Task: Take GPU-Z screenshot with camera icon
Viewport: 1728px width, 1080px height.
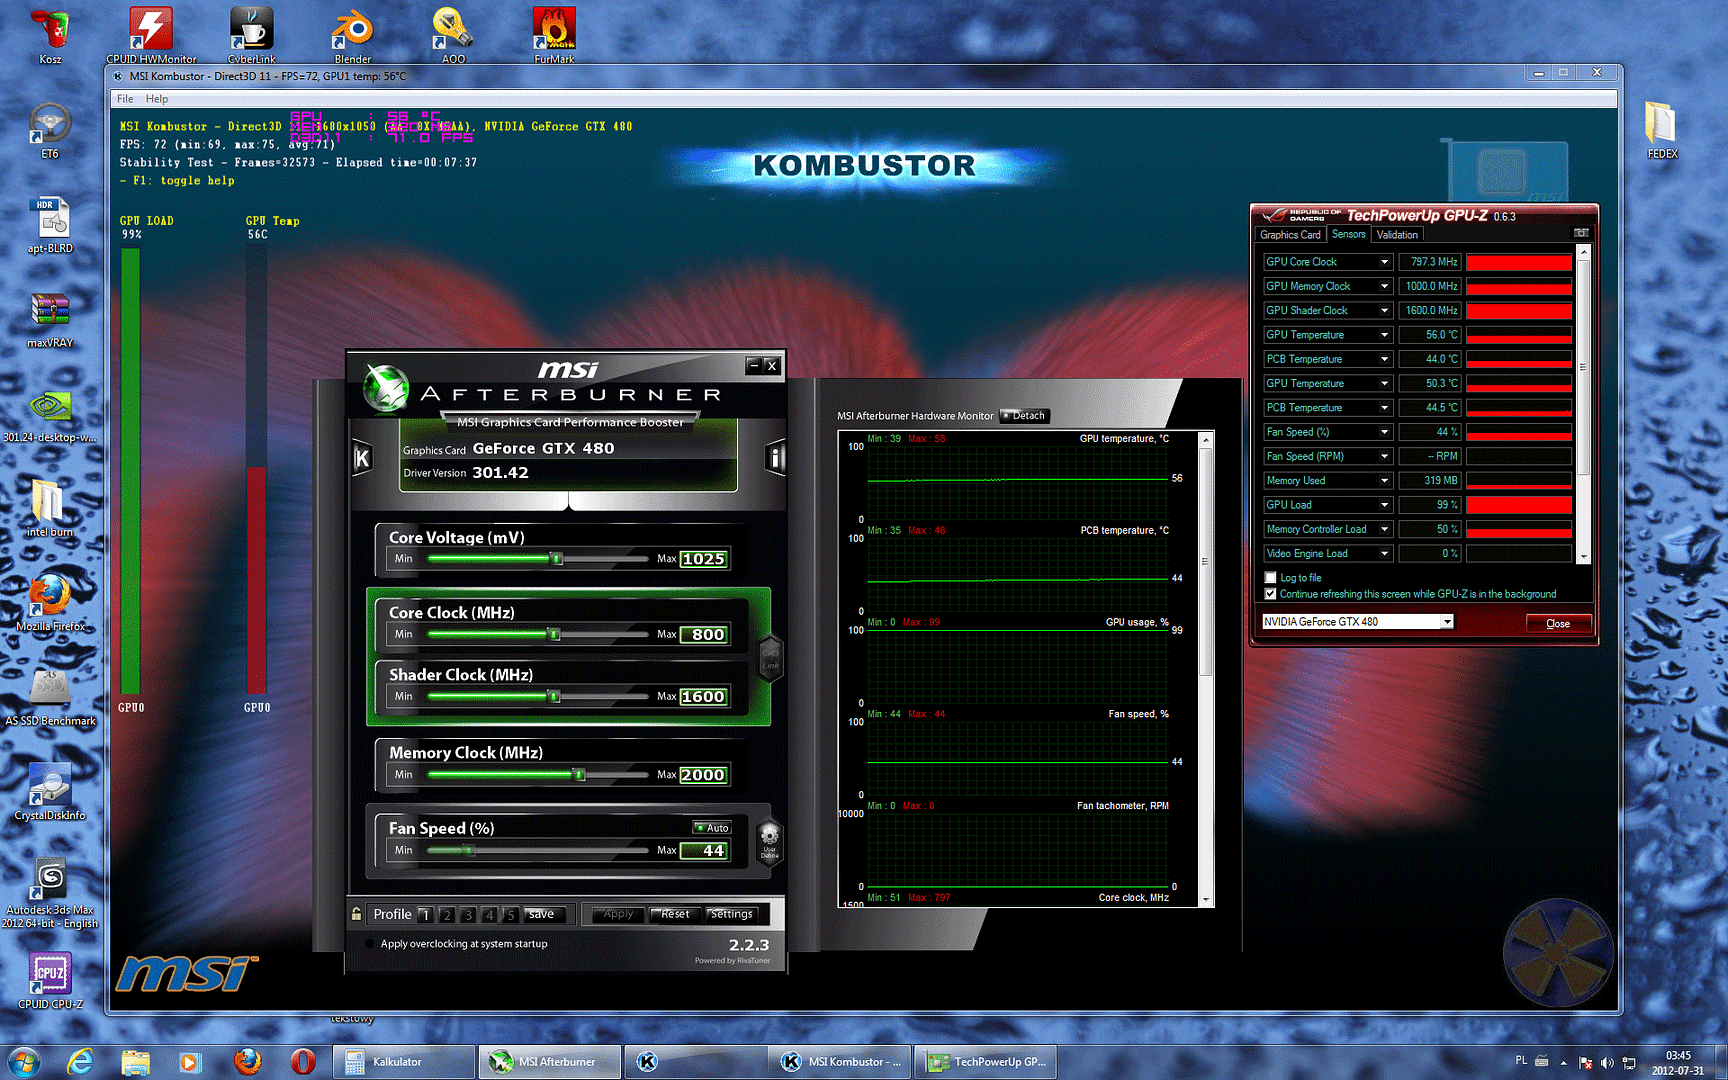Action: (1581, 233)
